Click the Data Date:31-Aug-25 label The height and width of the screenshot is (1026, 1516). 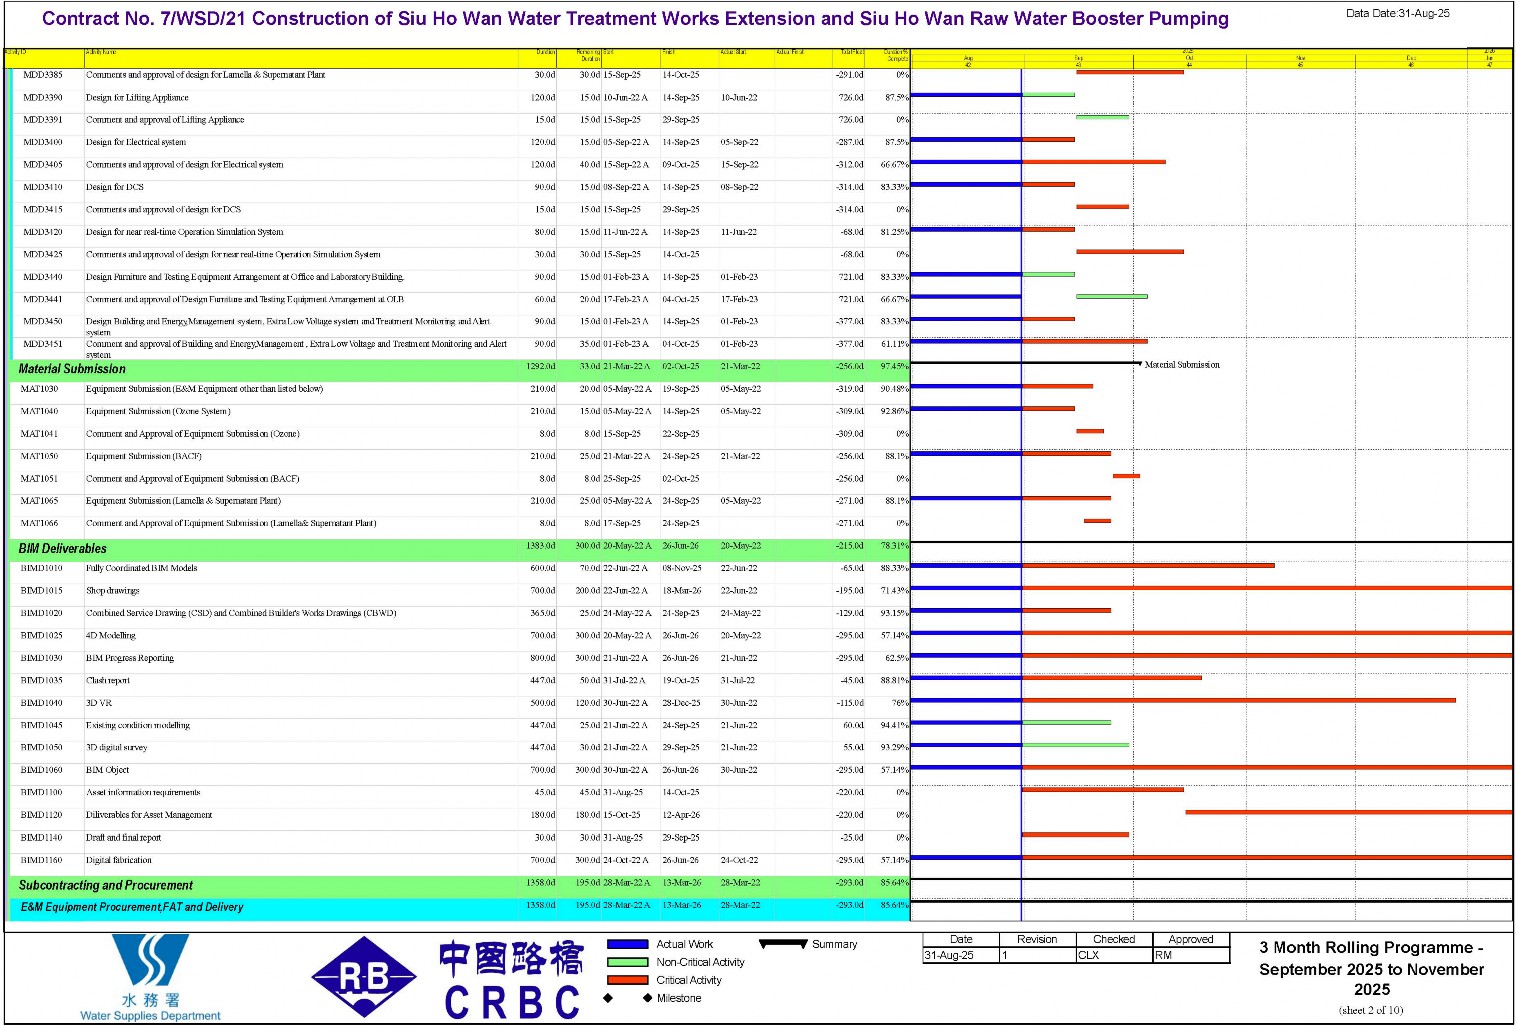coord(1397,14)
